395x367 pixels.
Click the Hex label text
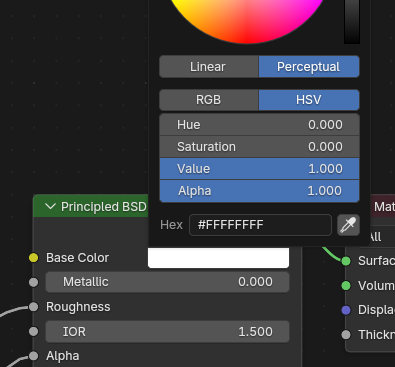(171, 225)
